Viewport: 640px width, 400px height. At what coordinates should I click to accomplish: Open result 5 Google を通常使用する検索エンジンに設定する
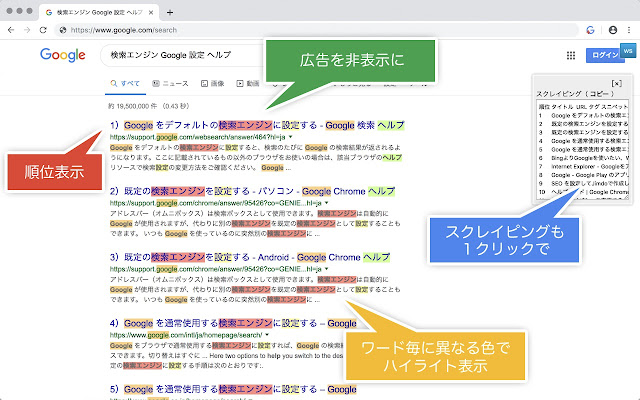pyautogui.click(x=233, y=389)
